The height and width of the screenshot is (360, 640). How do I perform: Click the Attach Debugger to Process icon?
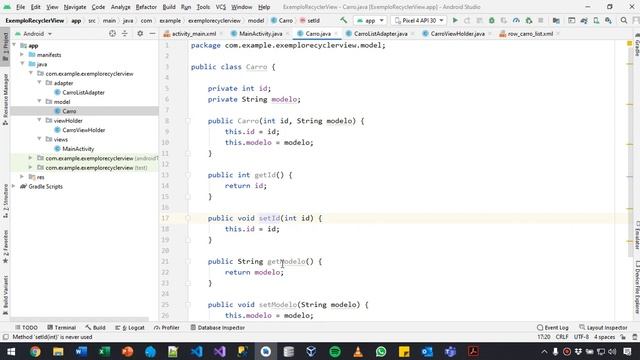pyautogui.click(x=529, y=20)
